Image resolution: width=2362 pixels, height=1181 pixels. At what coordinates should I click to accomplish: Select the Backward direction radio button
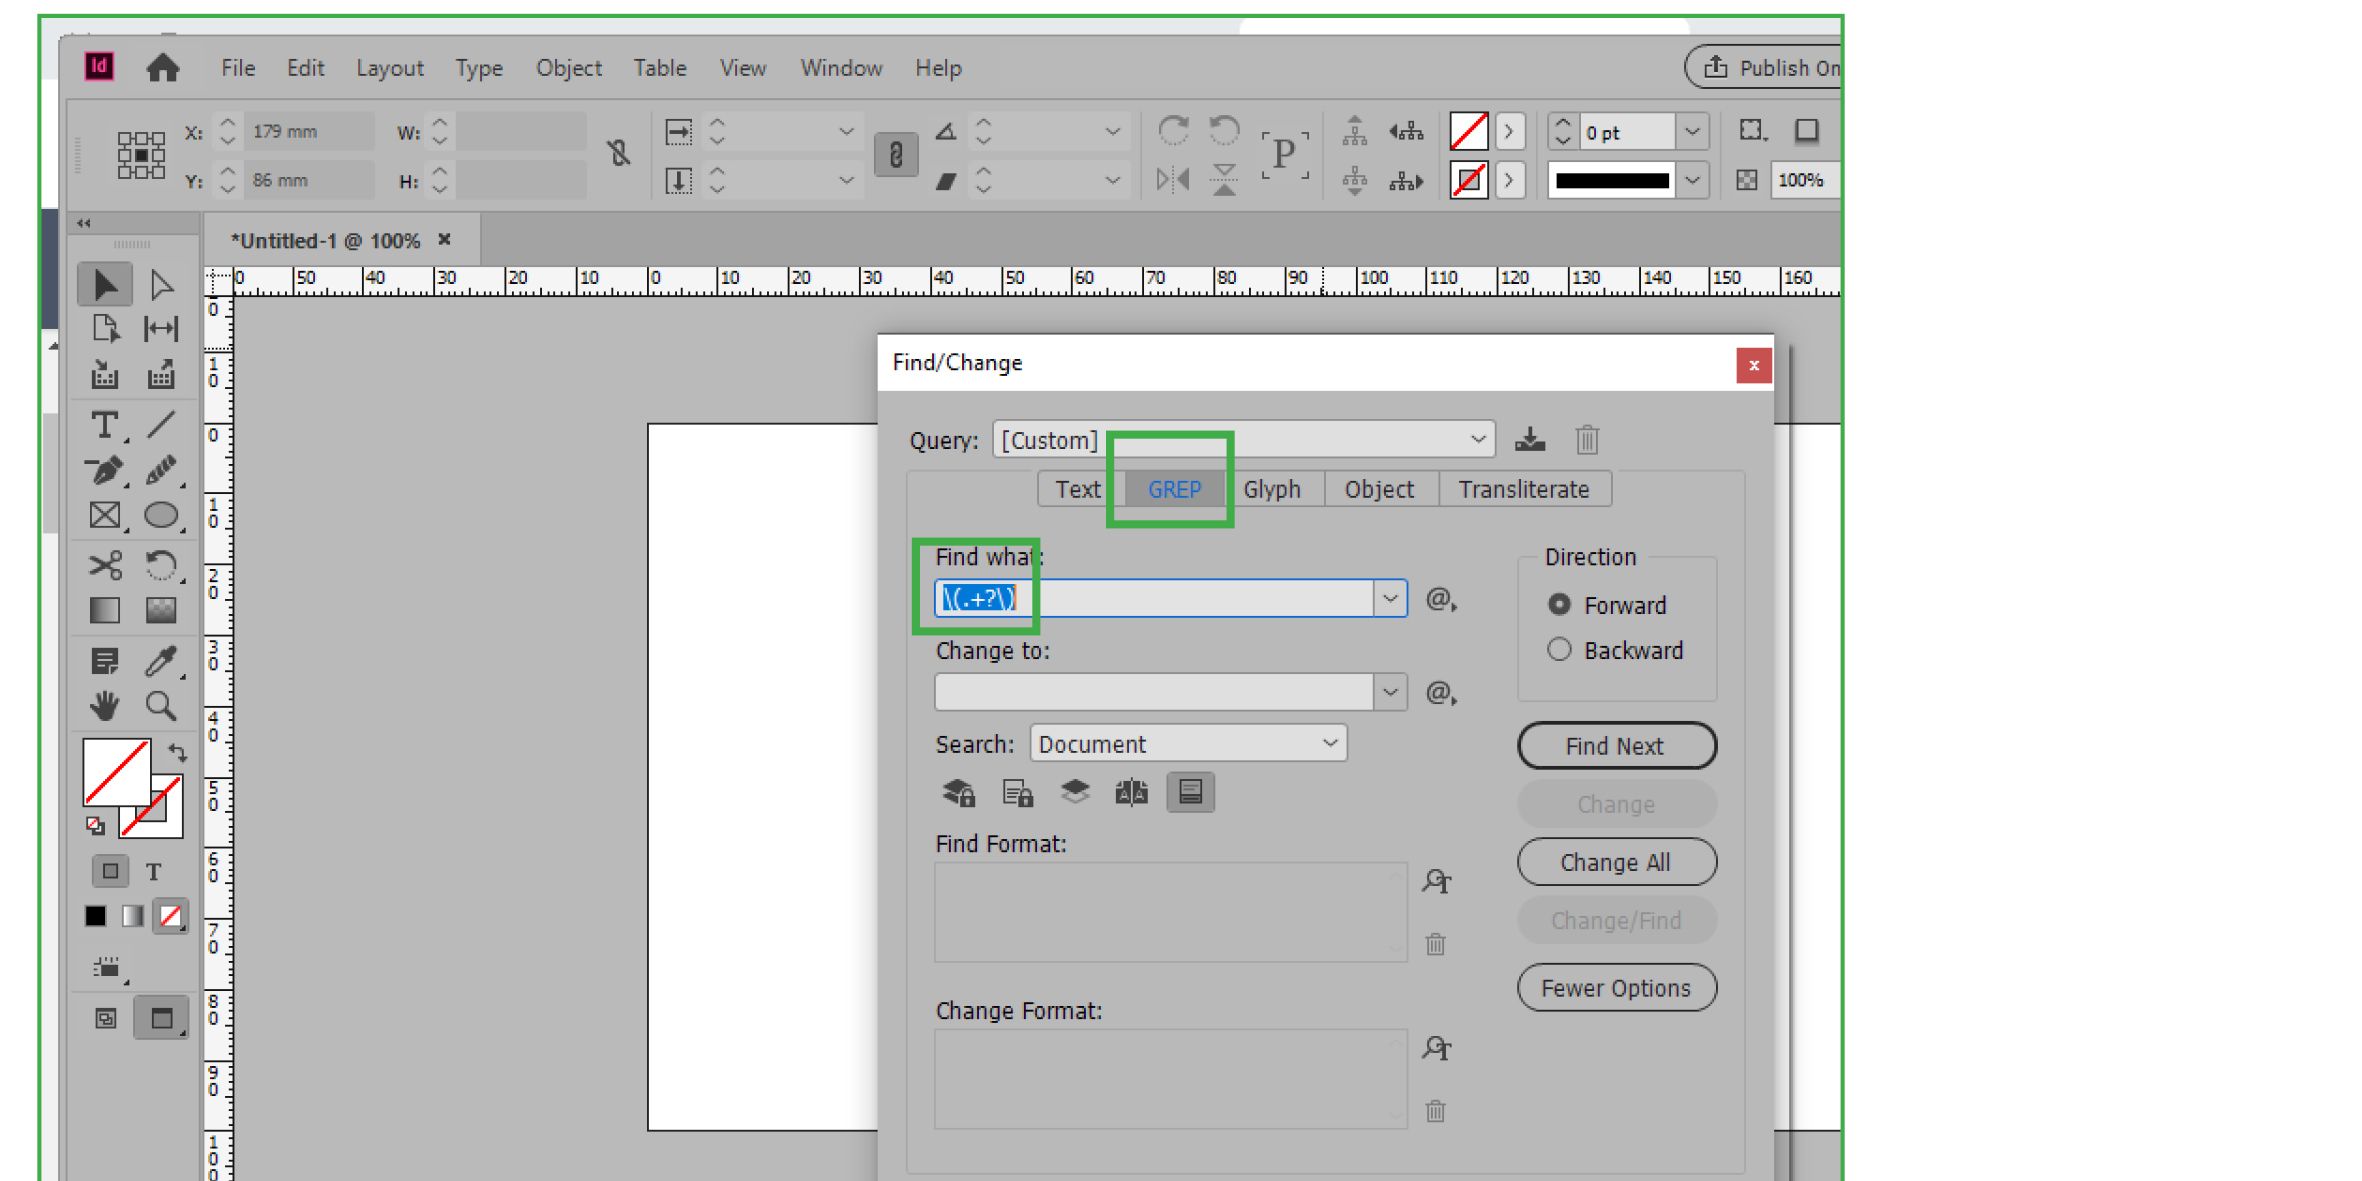click(1559, 650)
